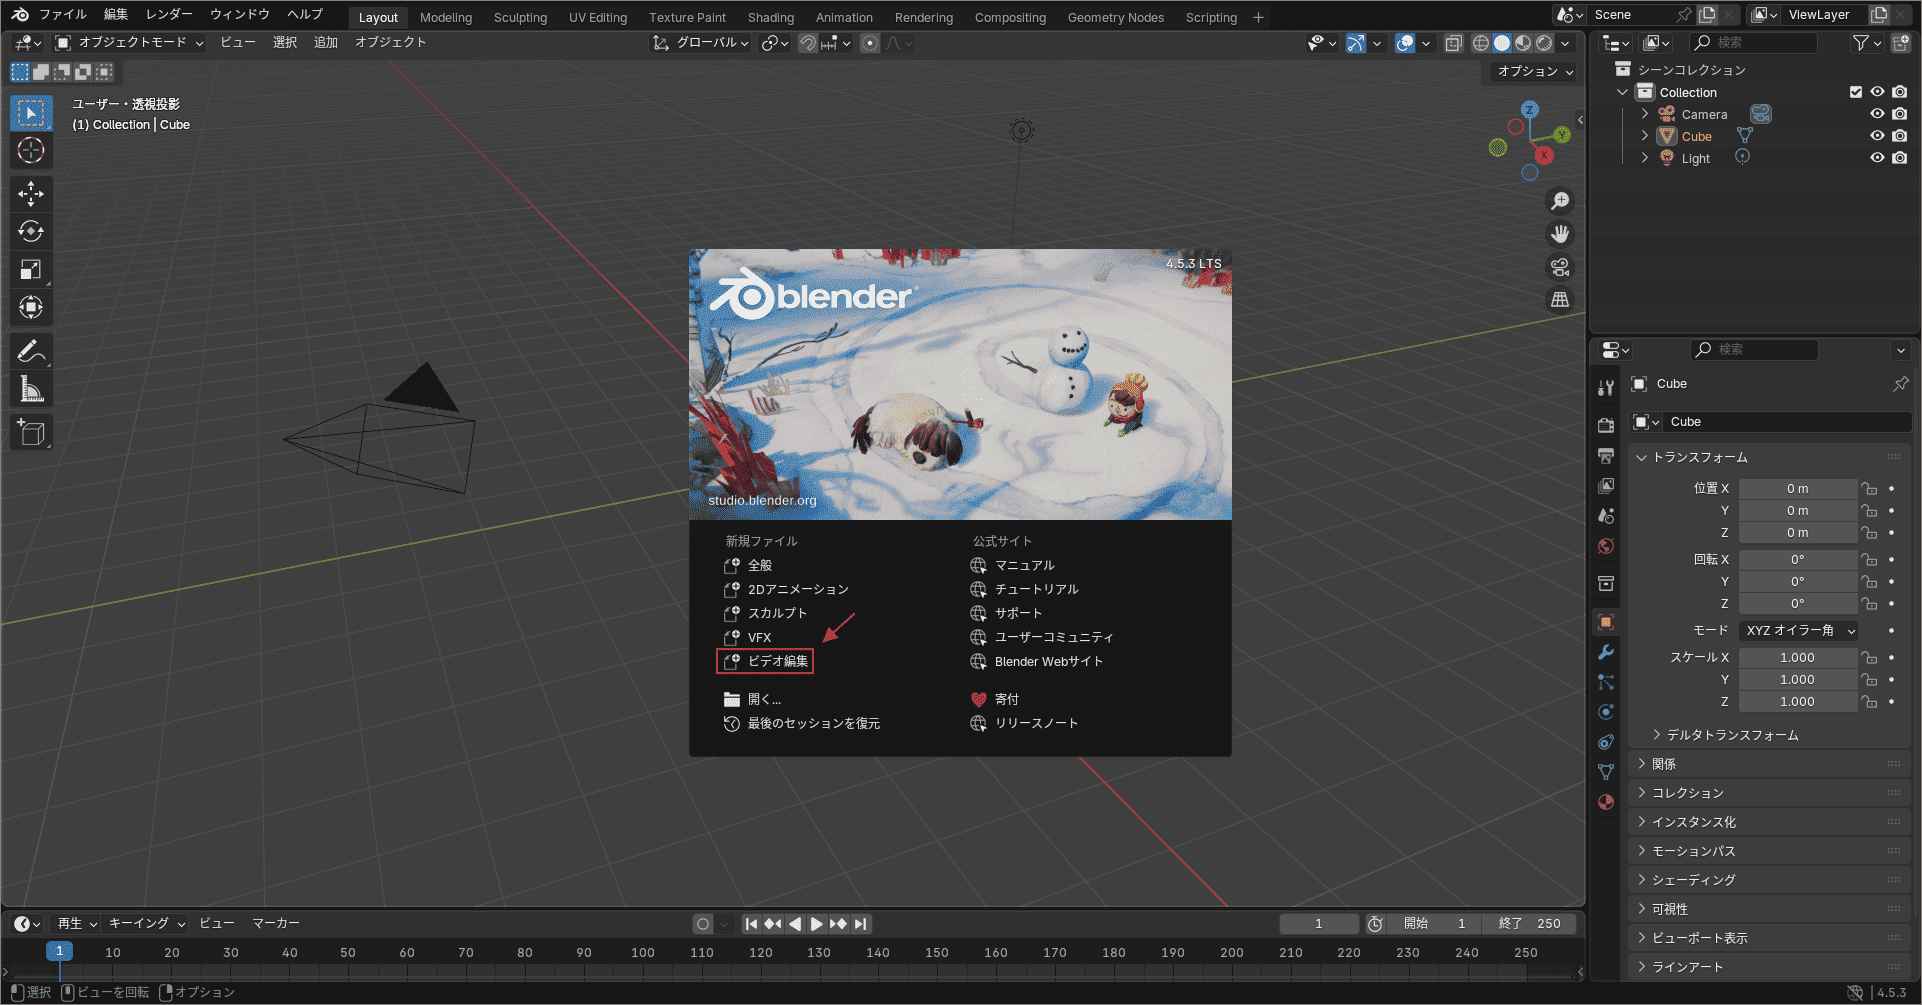Hide the Cube object in outliner

coord(1877,136)
